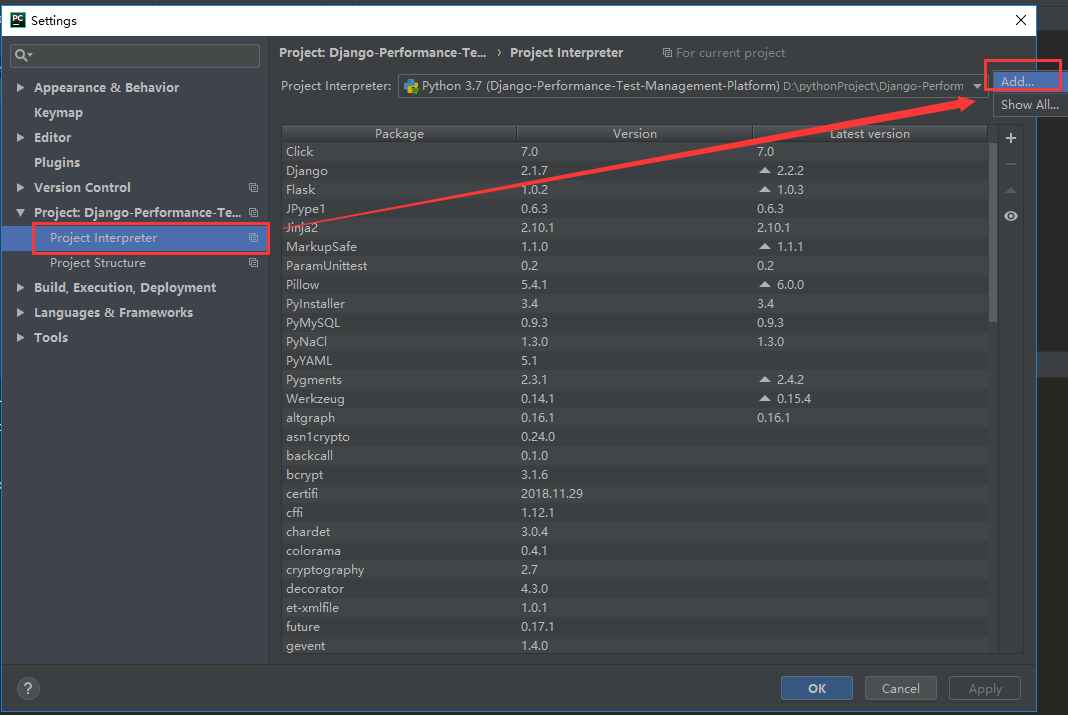The height and width of the screenshot is (715, 1068).
Task: Click the copy icon beside Project Interpreter item
Action: pyautogui.click(x=253, y=238)
